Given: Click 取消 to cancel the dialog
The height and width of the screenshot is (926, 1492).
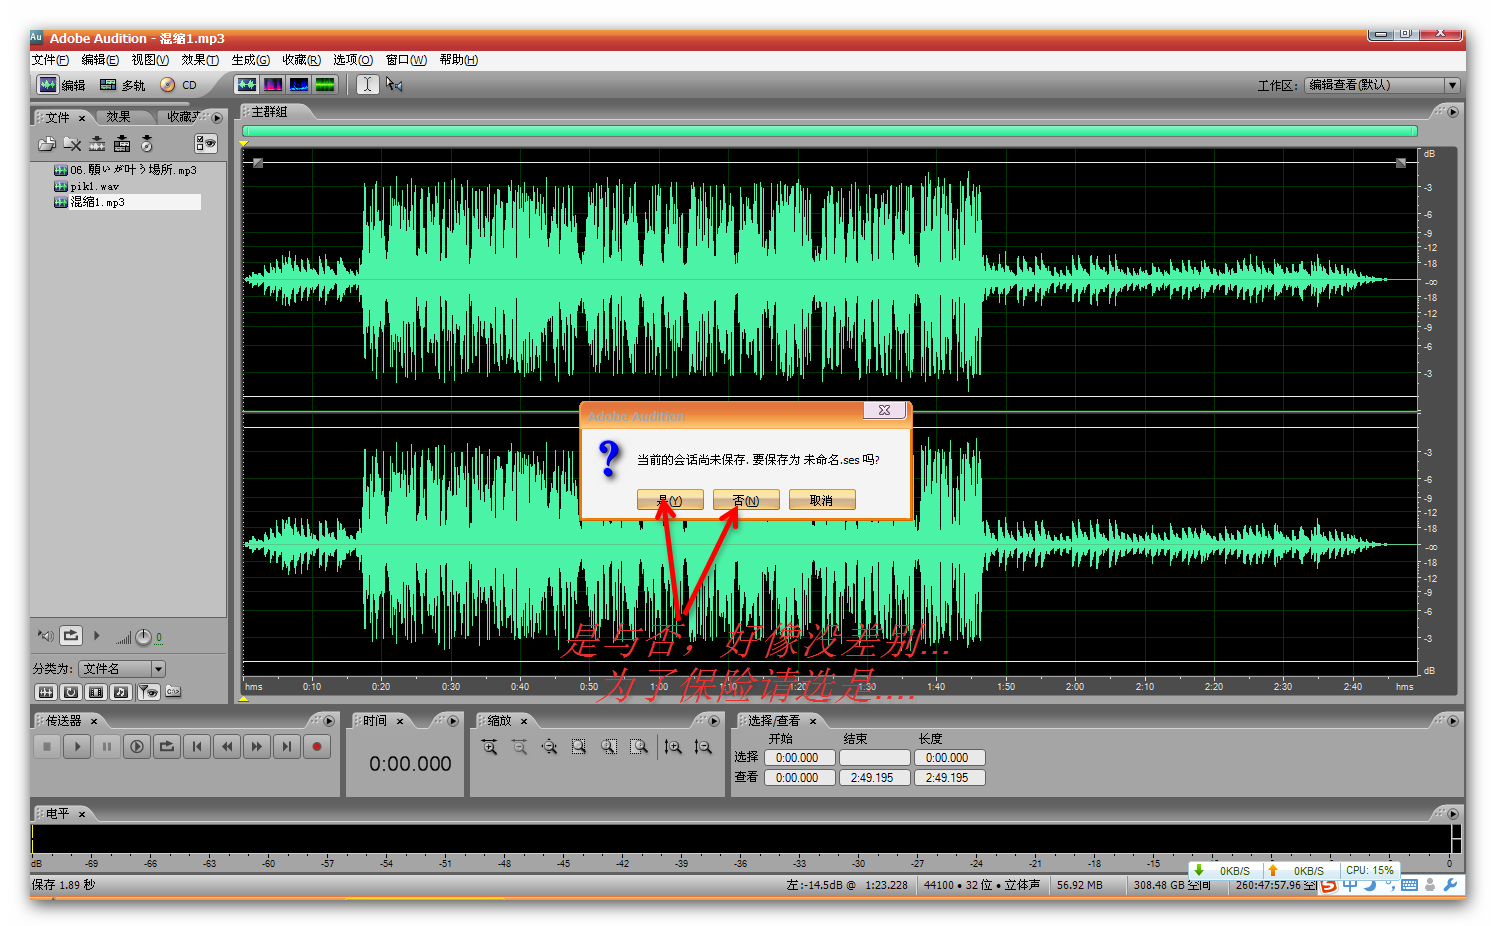Looking at the screenshot, I should coord(822,500).
